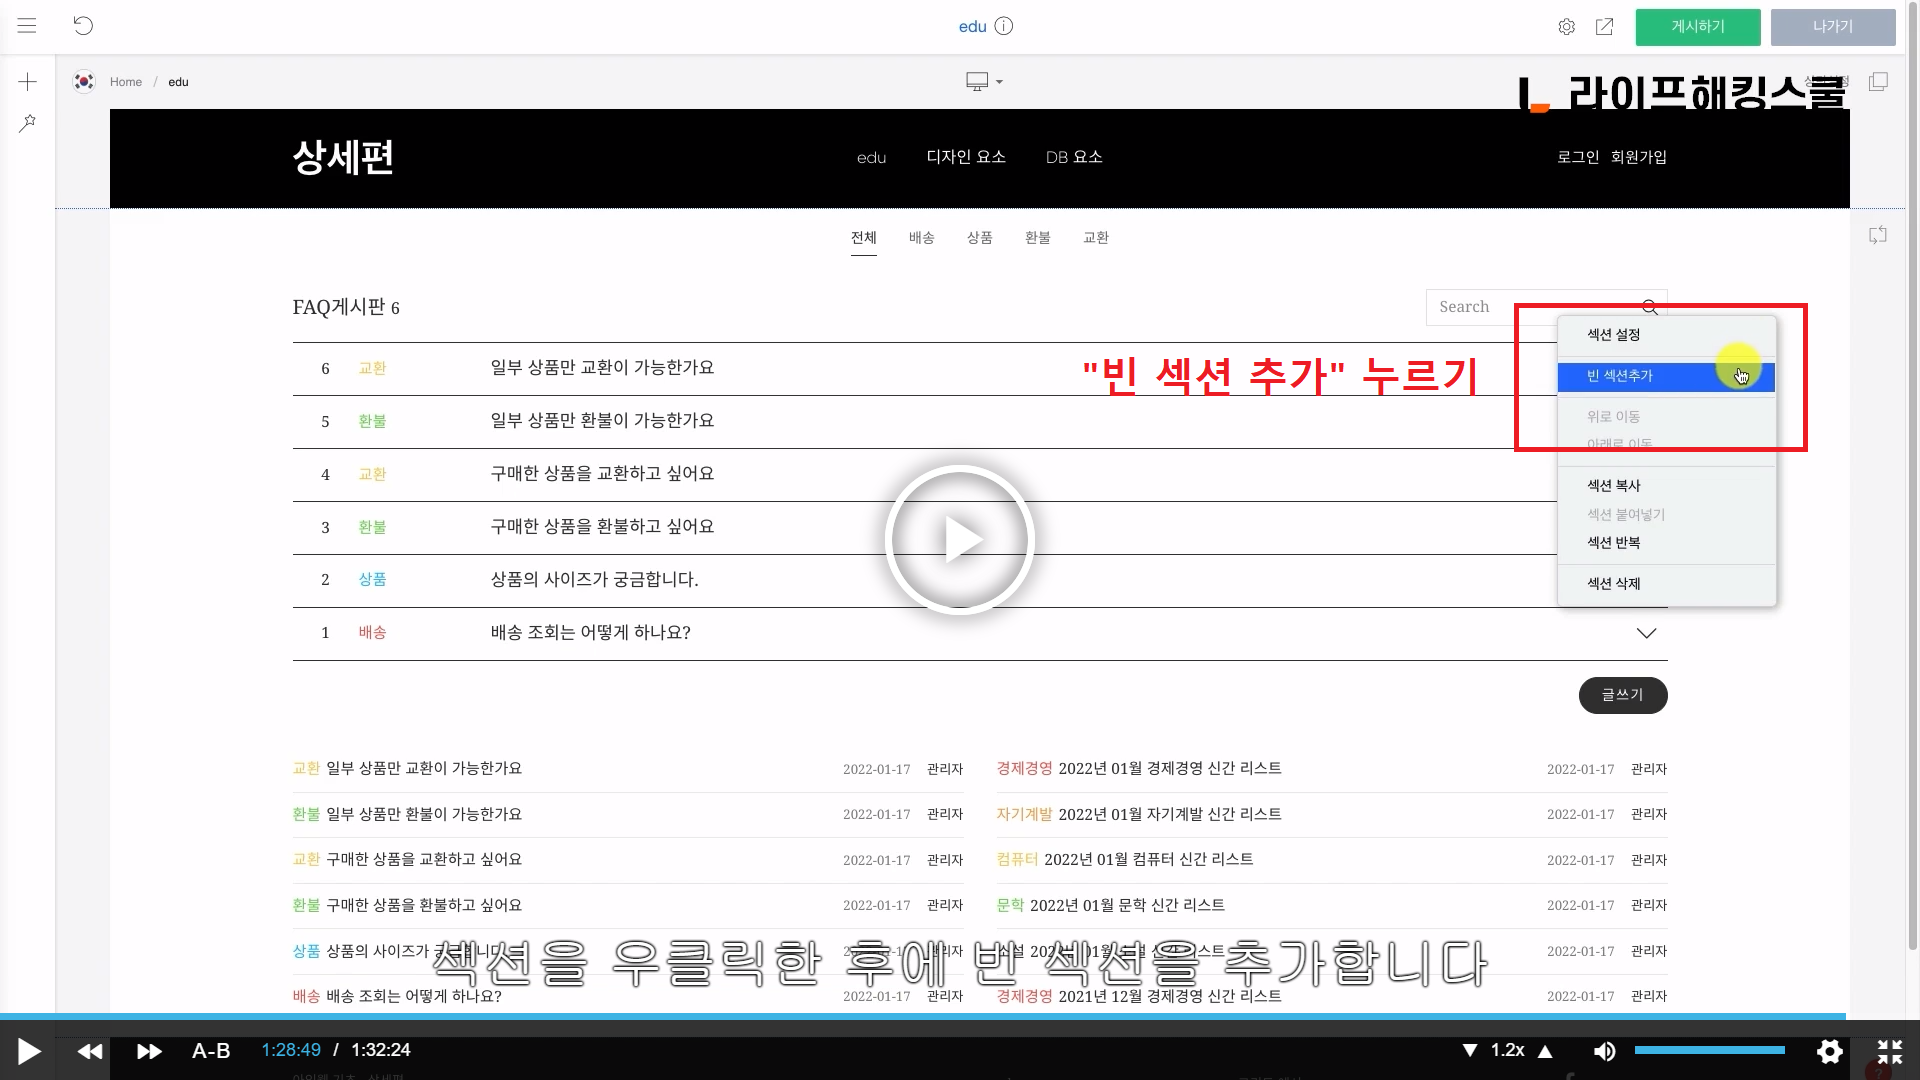Adjust the video volume slider
Viewport: 1920px width, 1080px height.
pyautogui.click(x=1710, y=1050)
